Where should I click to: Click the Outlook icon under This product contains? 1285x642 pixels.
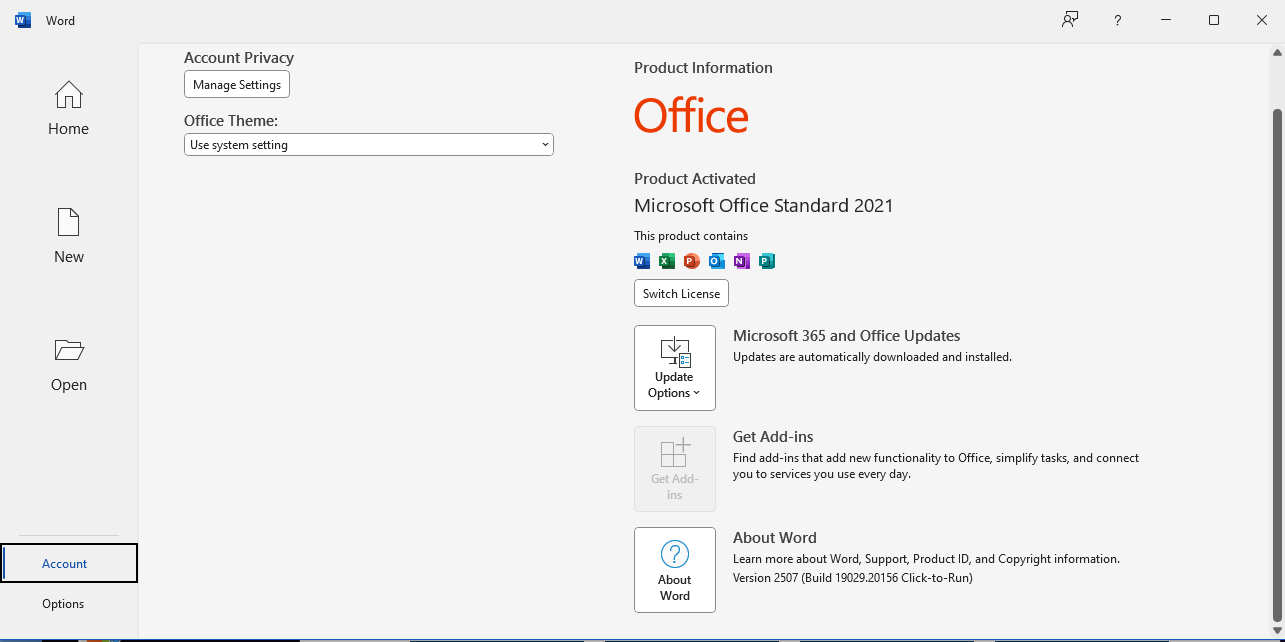pyautogui.click(x=717, y=261)
